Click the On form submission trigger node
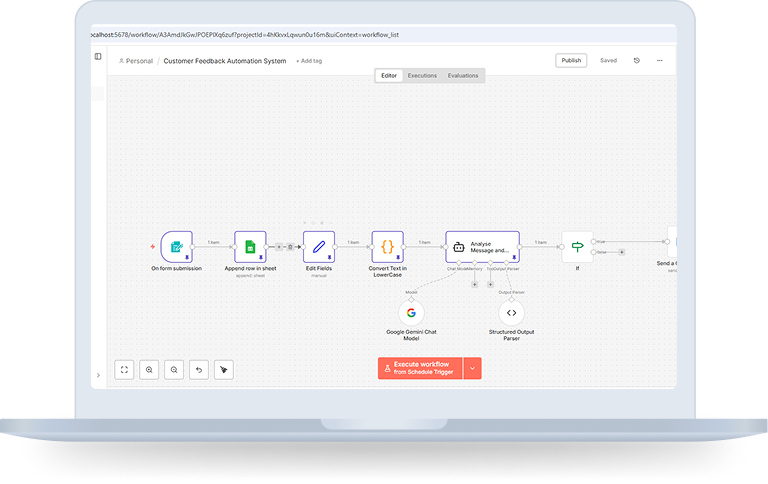Viewport: 768px width, 484px height. coord(176,246)
